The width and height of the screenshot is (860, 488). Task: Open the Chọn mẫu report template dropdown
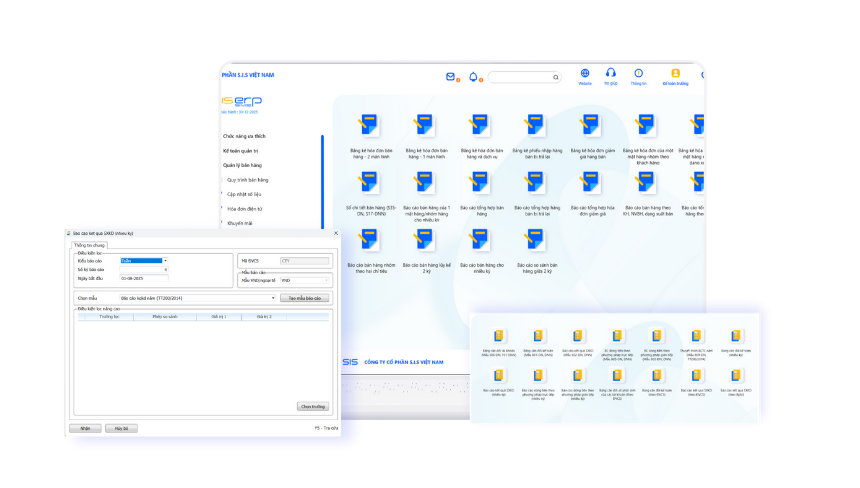click(x=197, y=298)
